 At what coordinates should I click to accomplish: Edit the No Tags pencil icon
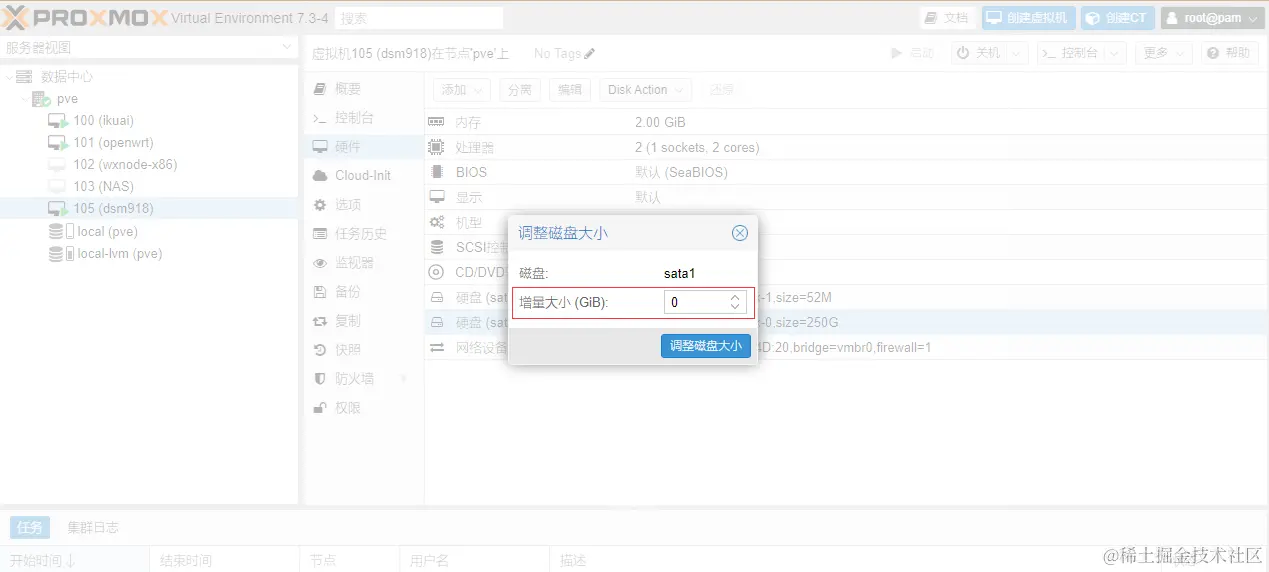[590, 54]
